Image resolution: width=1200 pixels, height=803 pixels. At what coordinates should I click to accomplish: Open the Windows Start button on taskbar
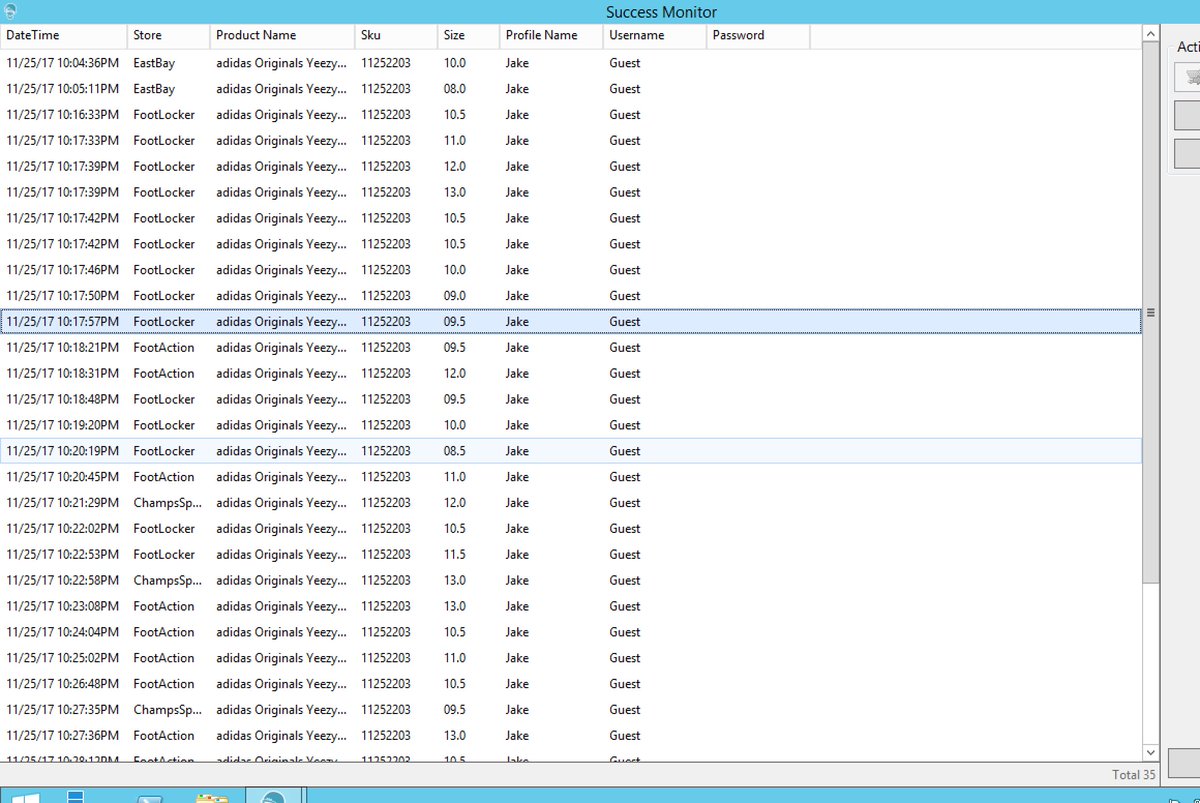(x=25, y=797)
